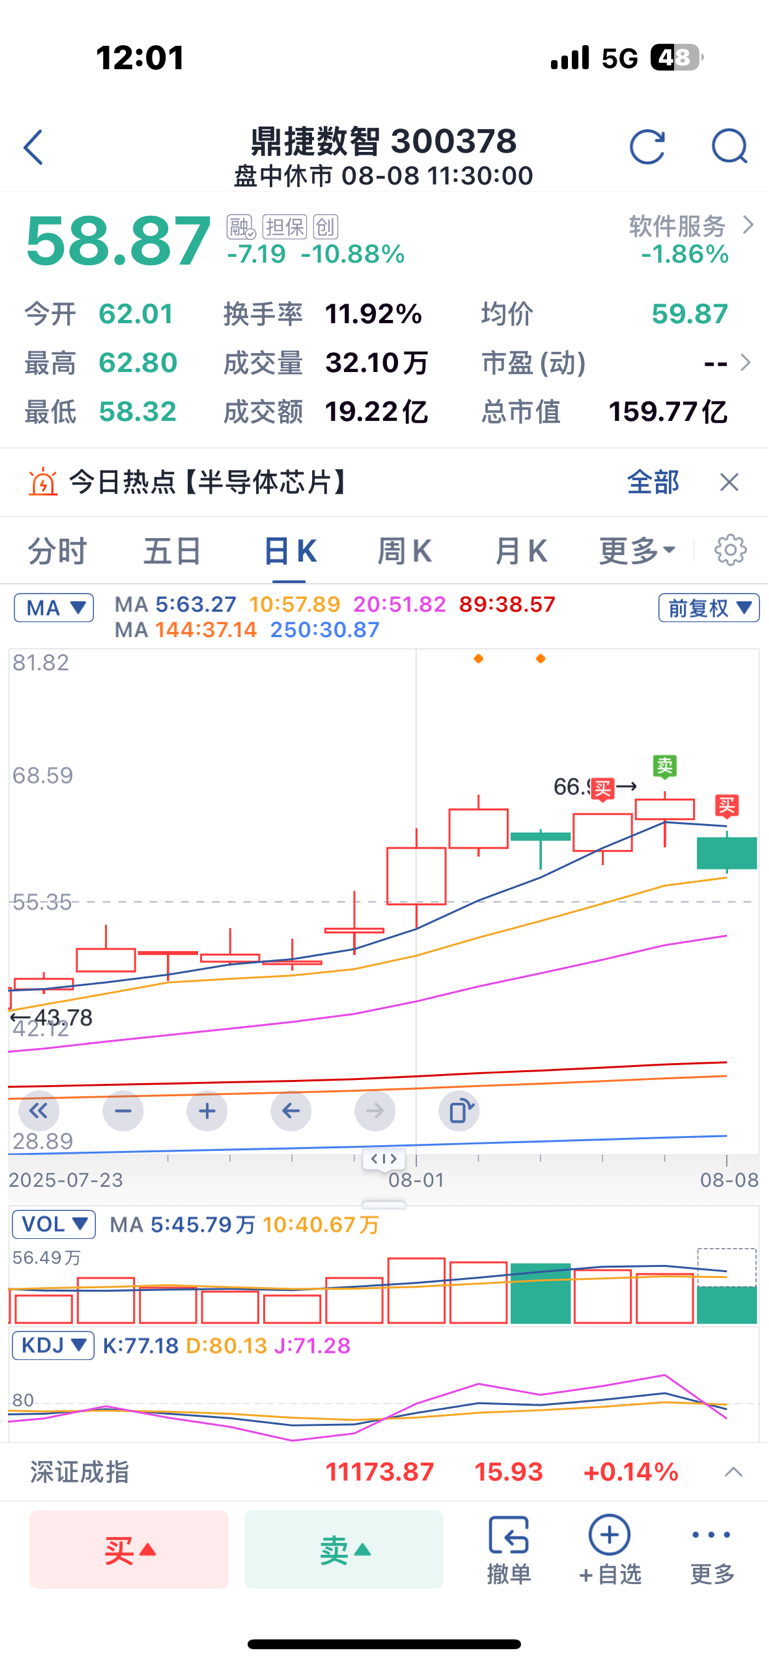Open 今日热点【半导体芯片】 topic
The height and width of the screenshot is (1665, 769).
pyautogui.click(x=210, y=483)
